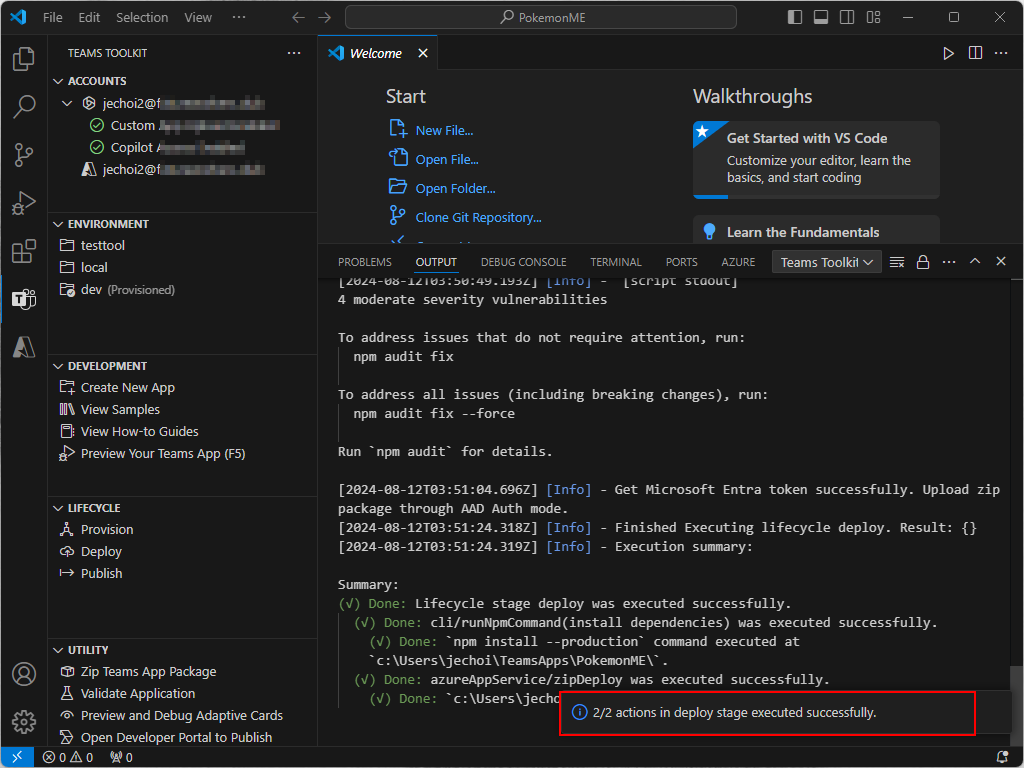The width and height of the screenshot is (1024, 768).
Task: Open the Search view in activity bar
Action: point(24,106)
